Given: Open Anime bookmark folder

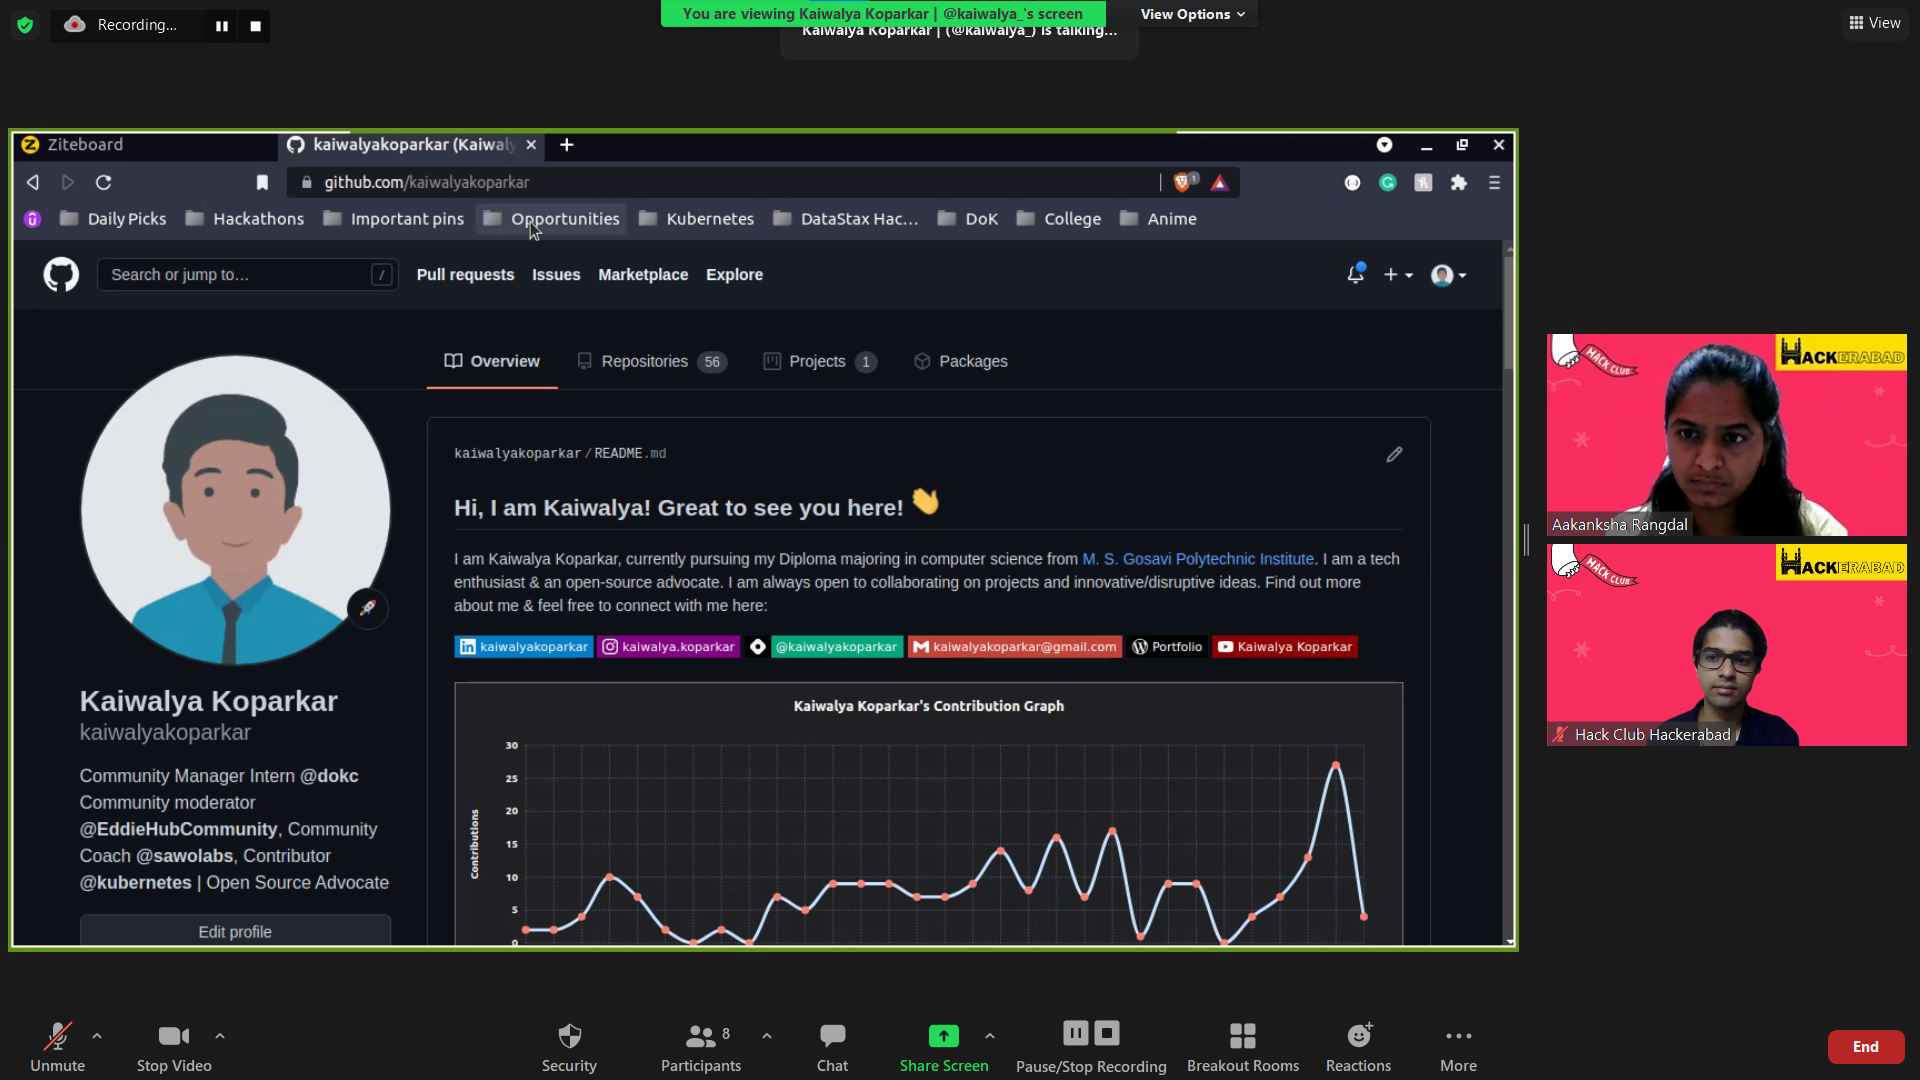Looking at the screenshot, I should click(x=1158, y=219).
